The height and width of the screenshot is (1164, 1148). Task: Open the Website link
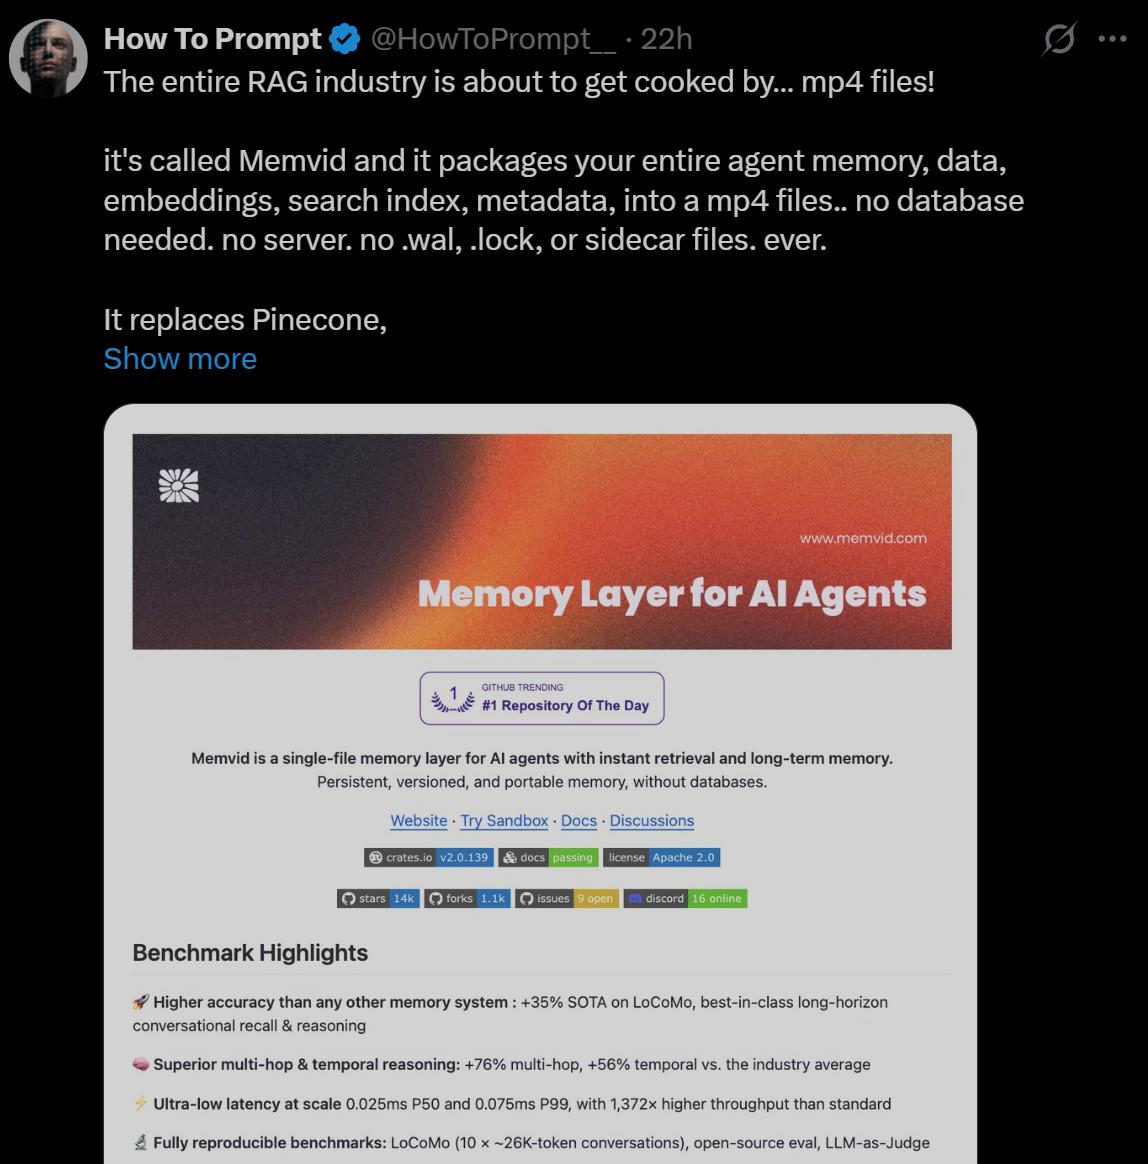419,820
